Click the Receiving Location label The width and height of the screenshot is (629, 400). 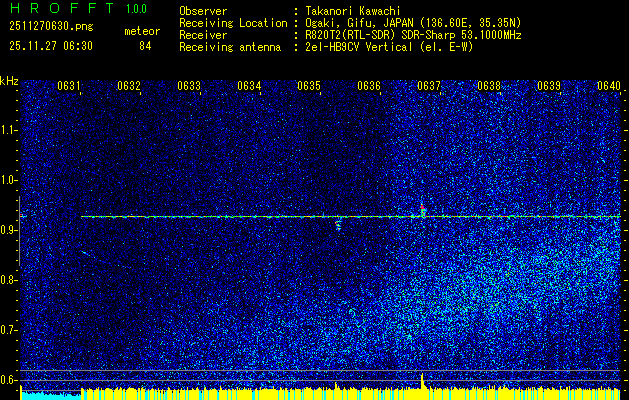point(233,23)
